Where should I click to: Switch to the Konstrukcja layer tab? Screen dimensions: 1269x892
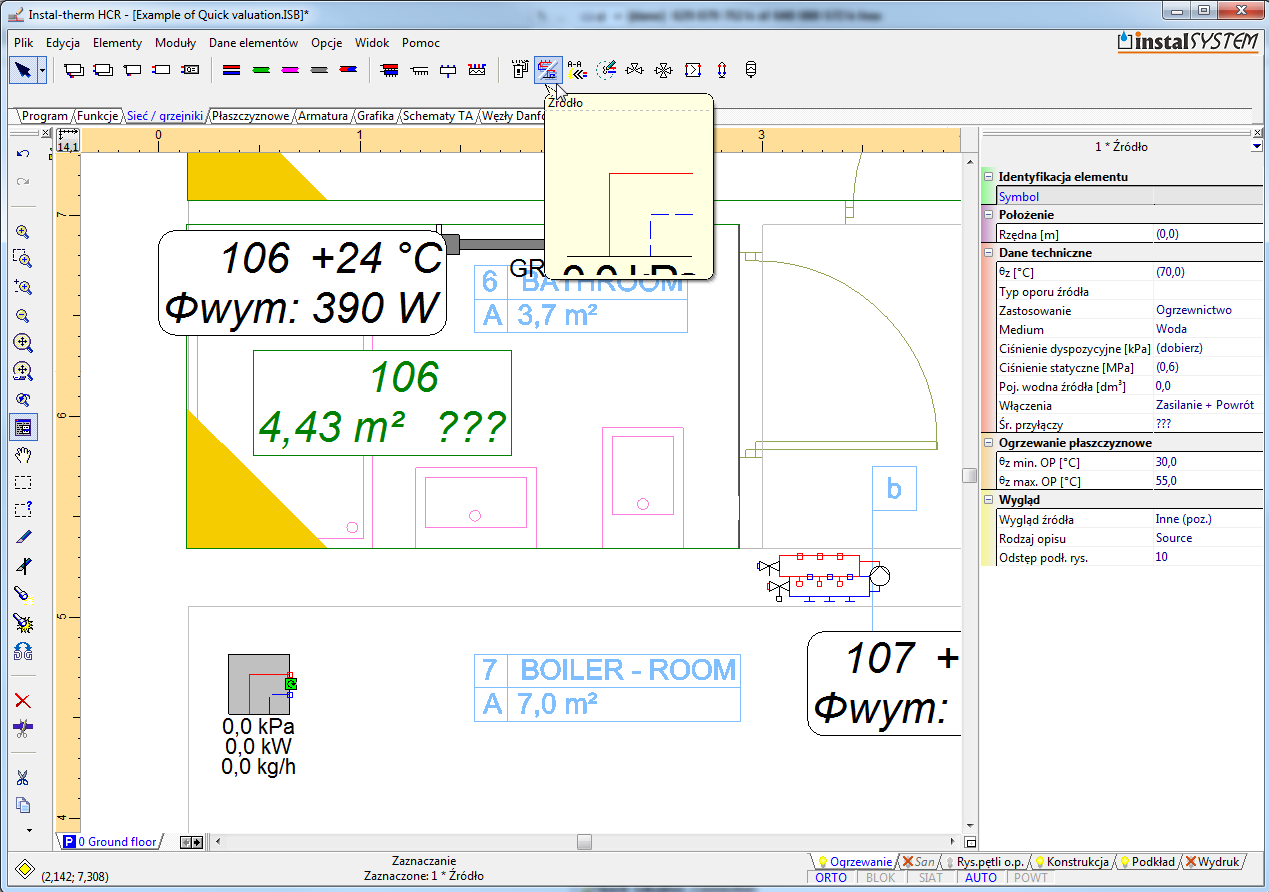click(x=1076, y=861)
